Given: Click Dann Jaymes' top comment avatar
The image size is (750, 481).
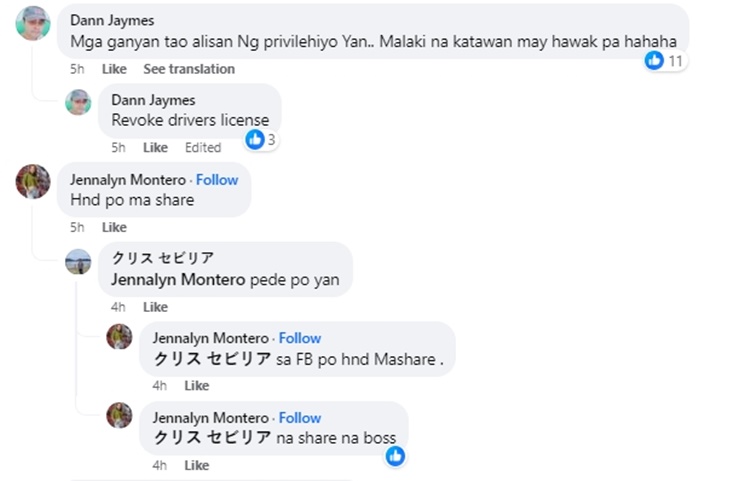Looking at the screenshot, I should pos(33,22).
